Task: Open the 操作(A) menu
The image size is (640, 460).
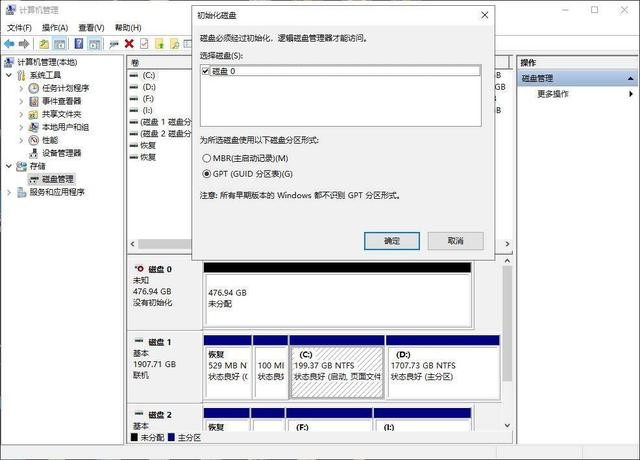Action: coord(55,28)
